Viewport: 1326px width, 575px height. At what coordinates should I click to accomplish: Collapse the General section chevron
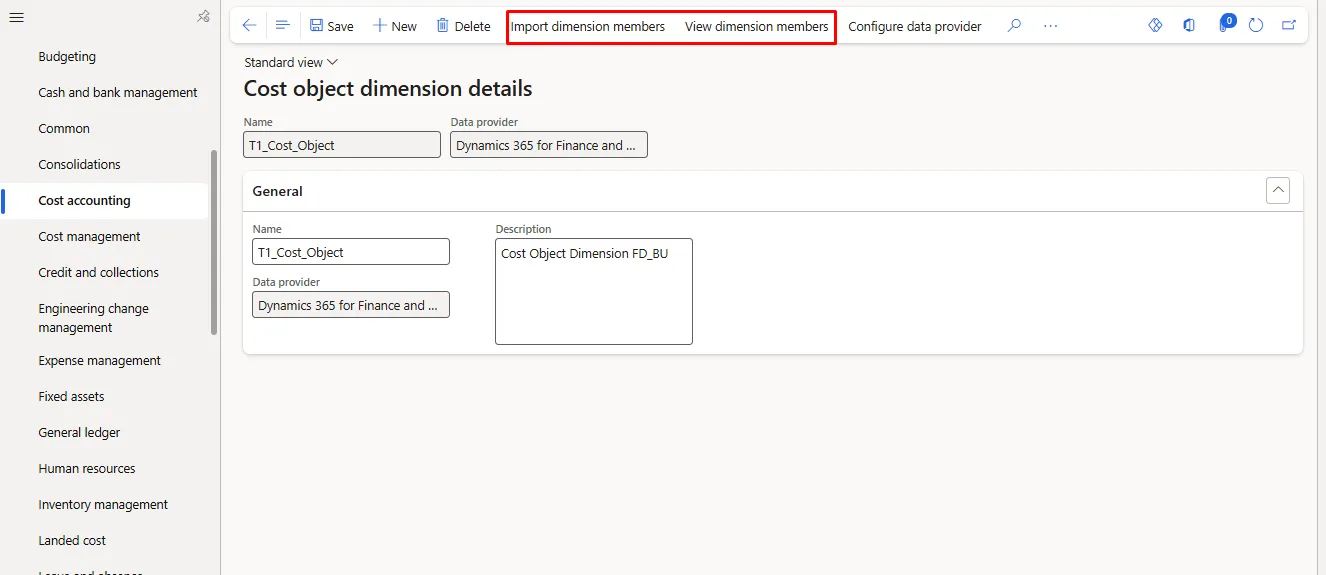pyautogui.click(x=1277, y=190)
